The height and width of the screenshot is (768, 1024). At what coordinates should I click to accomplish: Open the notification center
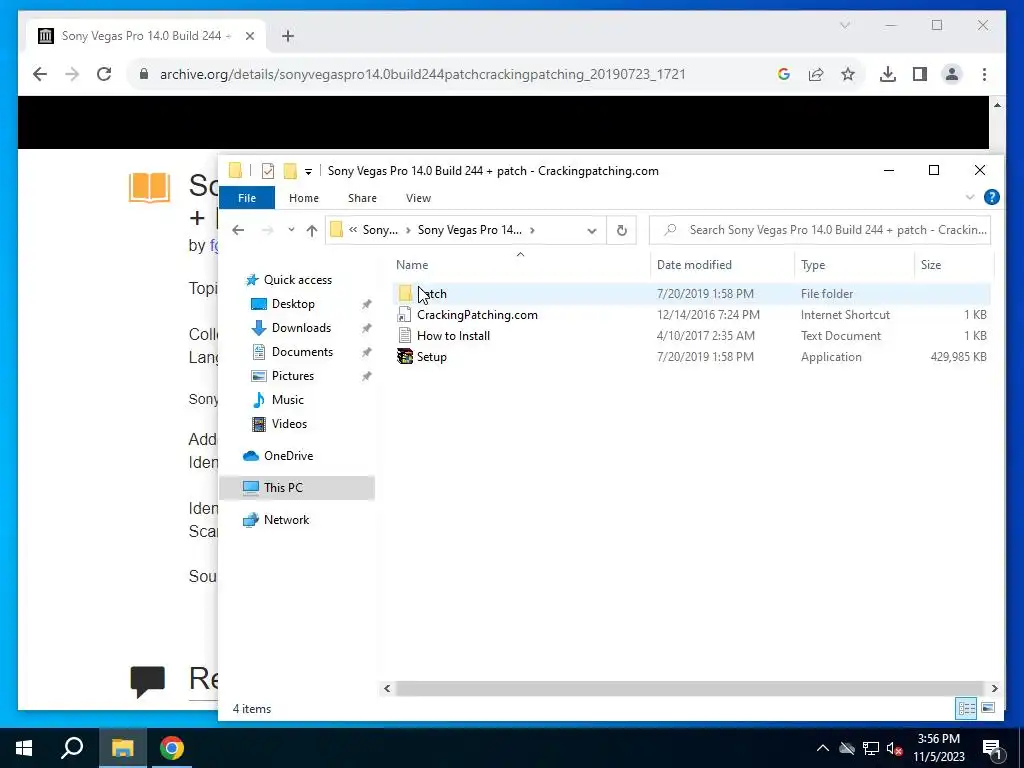coord(991,748)
